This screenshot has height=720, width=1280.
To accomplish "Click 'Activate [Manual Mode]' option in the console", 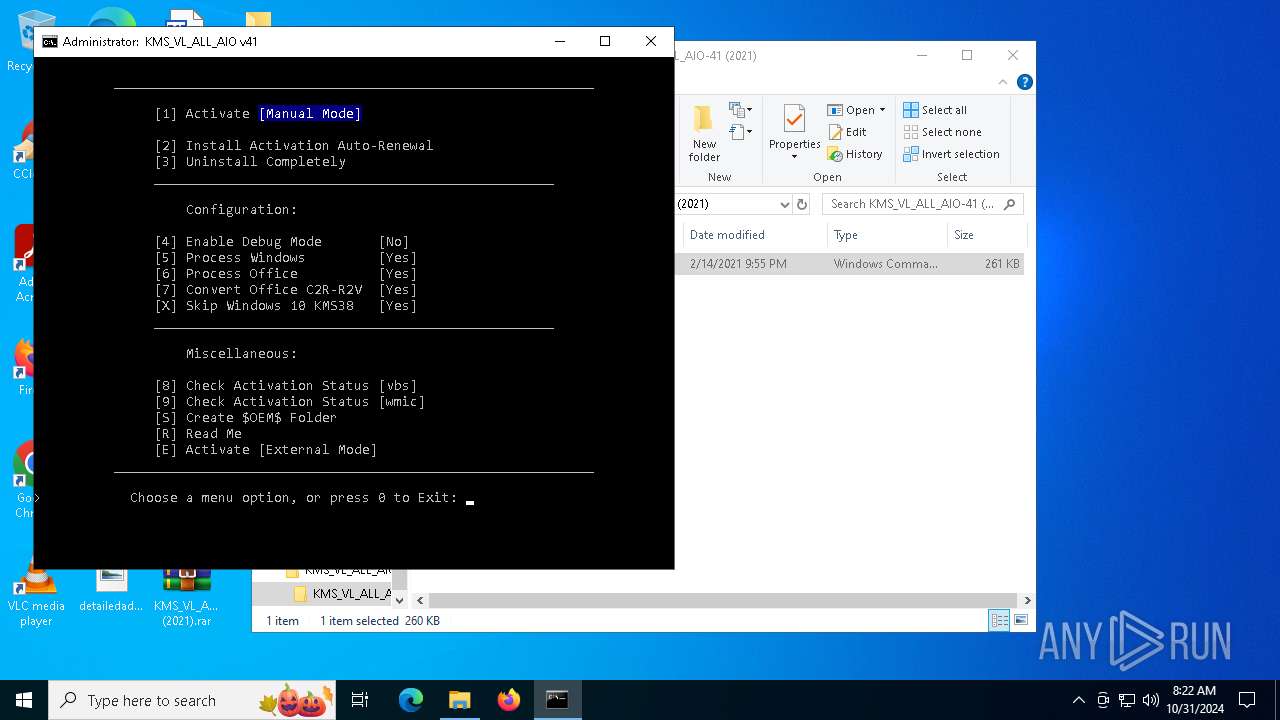I will [x=258, y=114].
